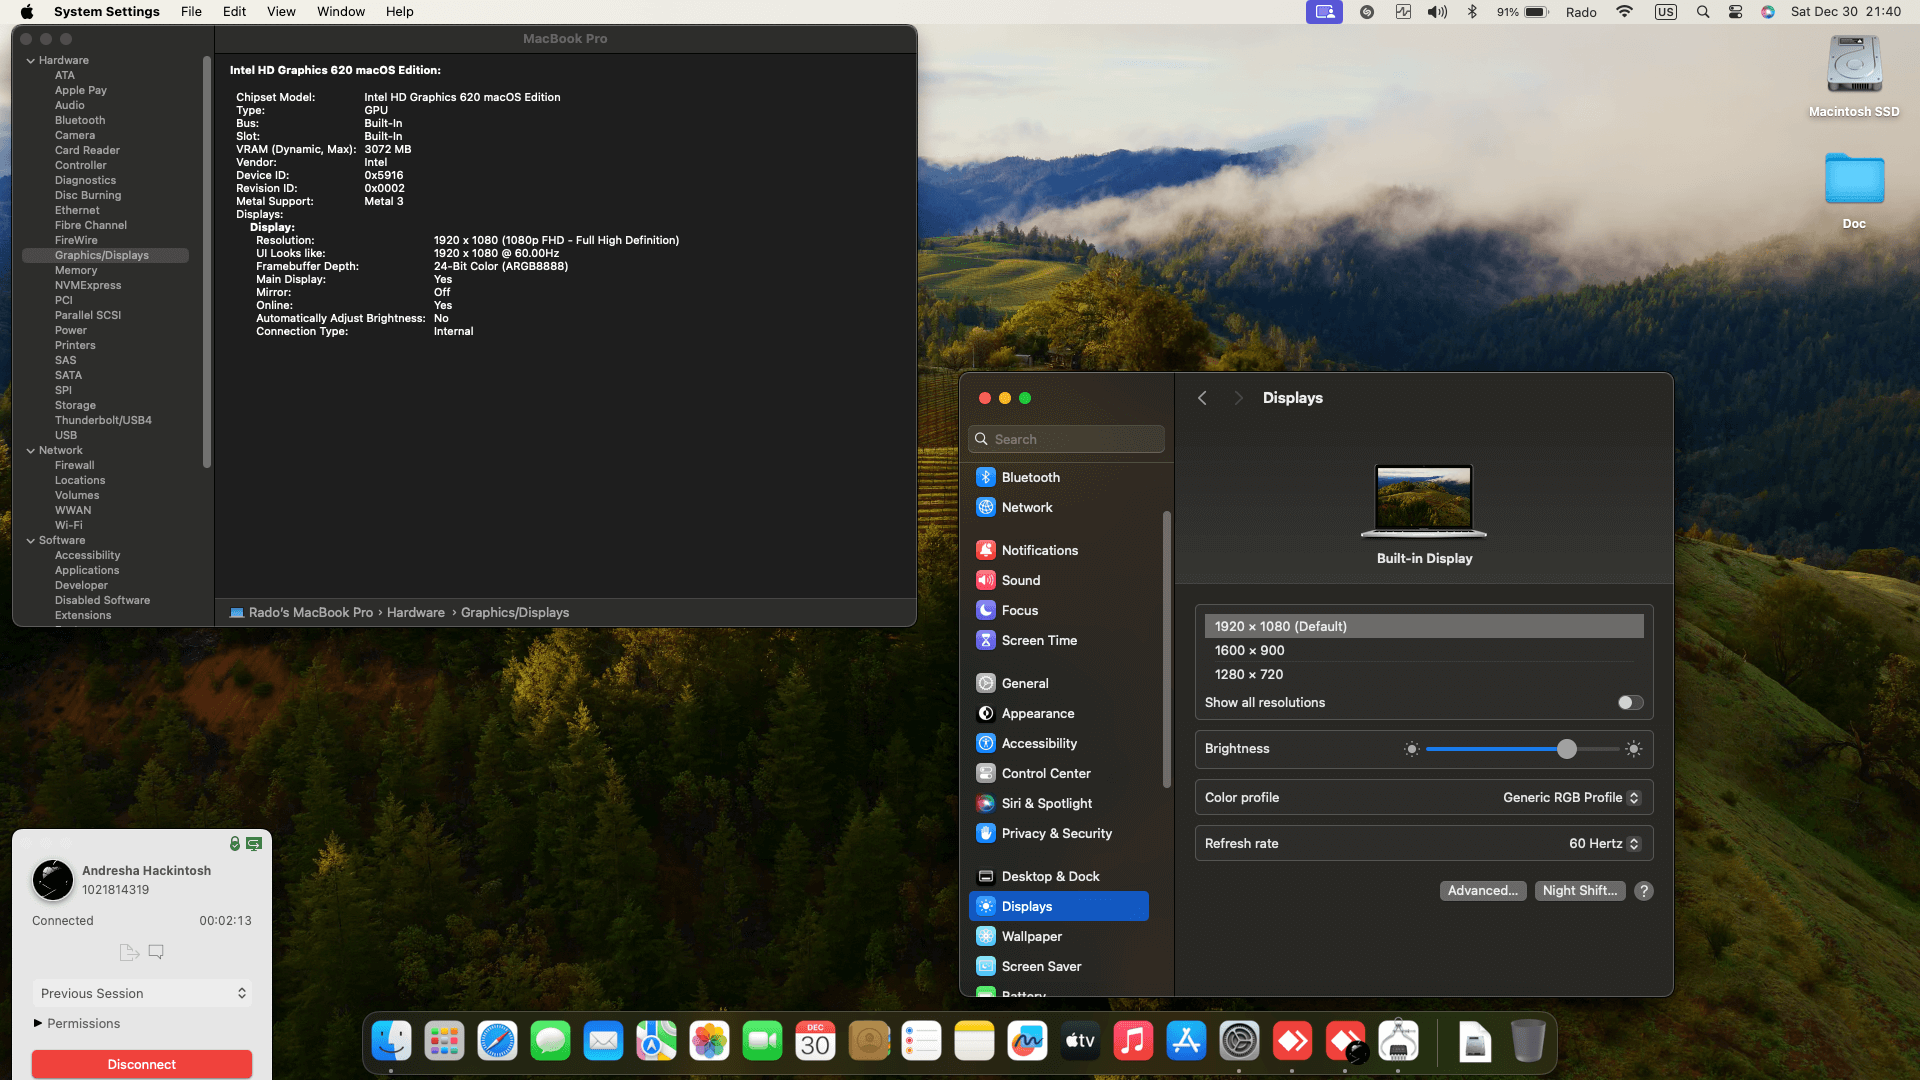Open the Notifications settings pane

[x=1039, y=550]
